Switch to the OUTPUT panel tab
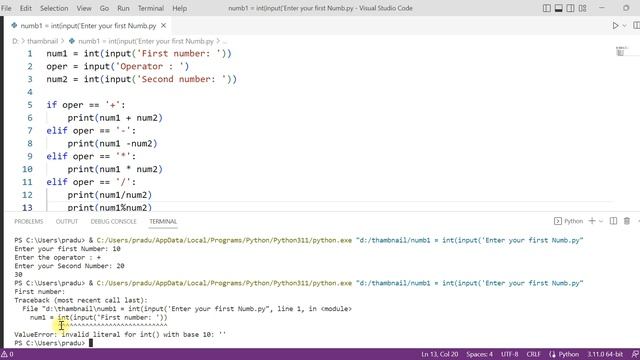 [67, 221]
